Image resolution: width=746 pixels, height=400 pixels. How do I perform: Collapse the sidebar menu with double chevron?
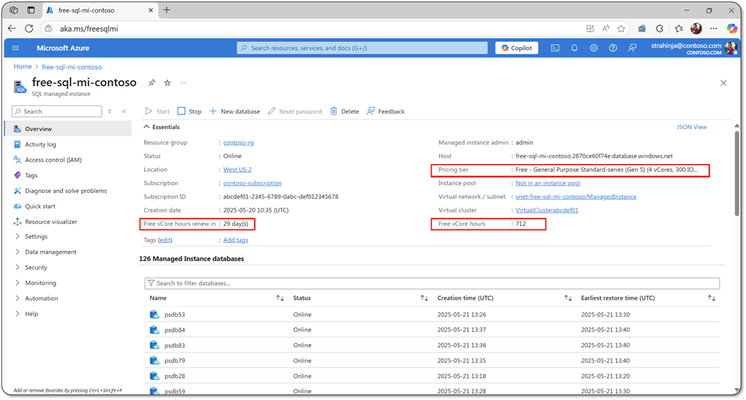124,111
